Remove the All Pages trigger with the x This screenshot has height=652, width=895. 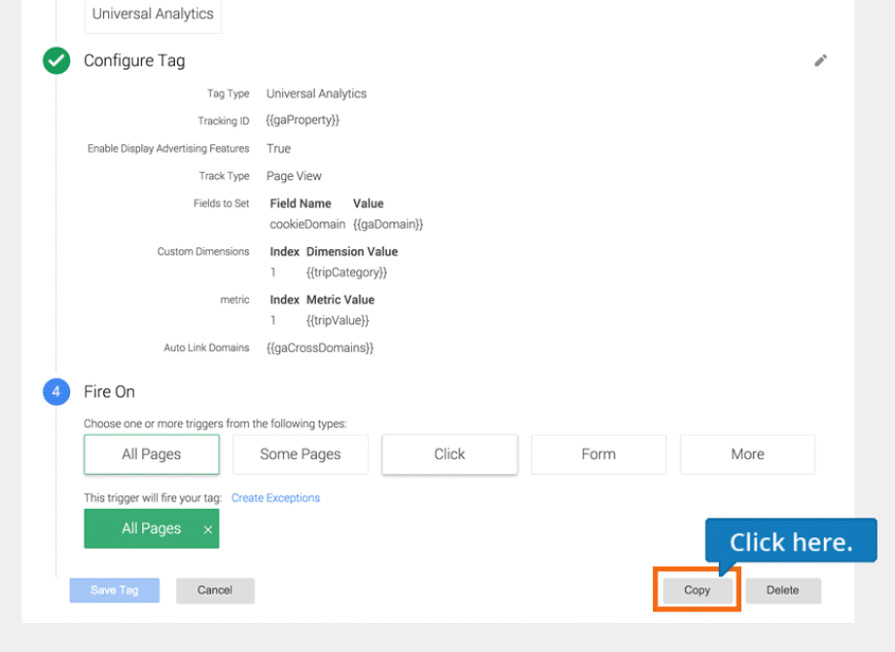coord(208,529)
